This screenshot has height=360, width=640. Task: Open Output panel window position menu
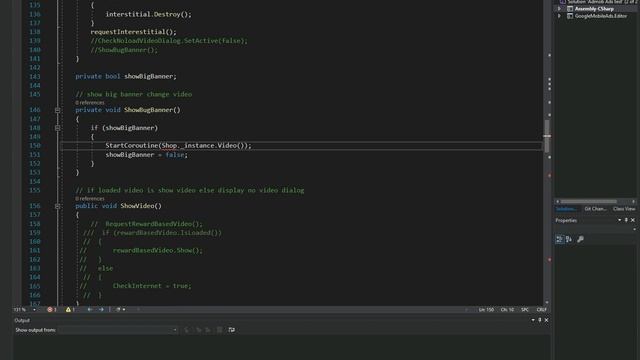533,320
